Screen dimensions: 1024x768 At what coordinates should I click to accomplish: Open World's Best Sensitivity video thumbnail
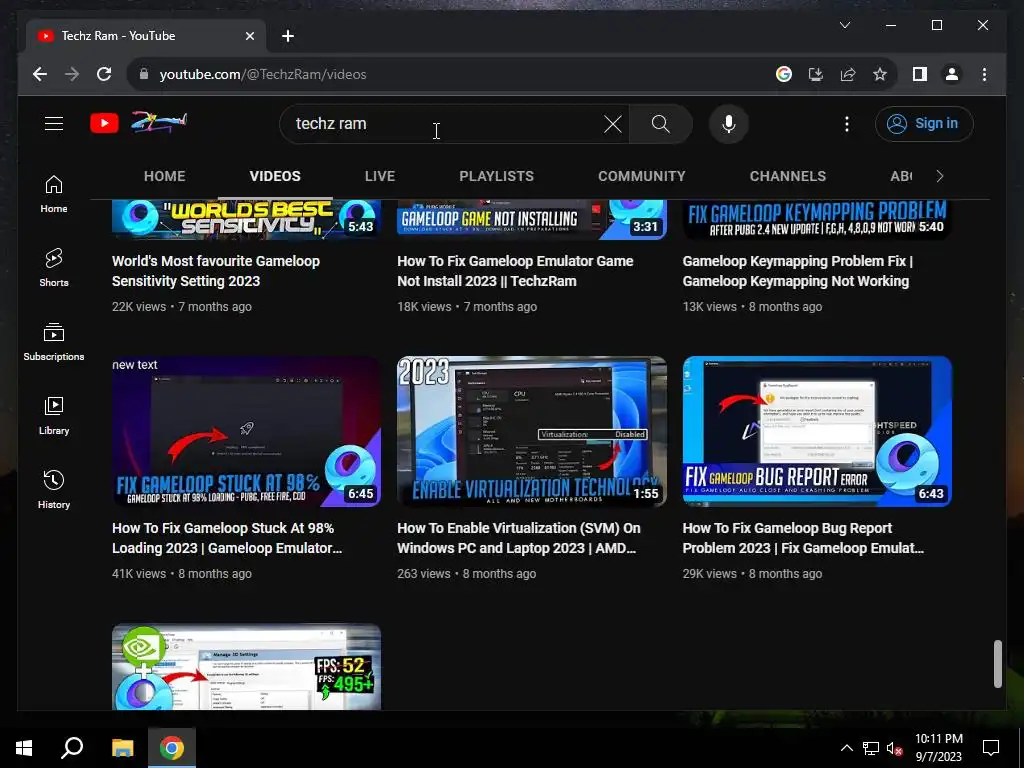click(246, 219)
